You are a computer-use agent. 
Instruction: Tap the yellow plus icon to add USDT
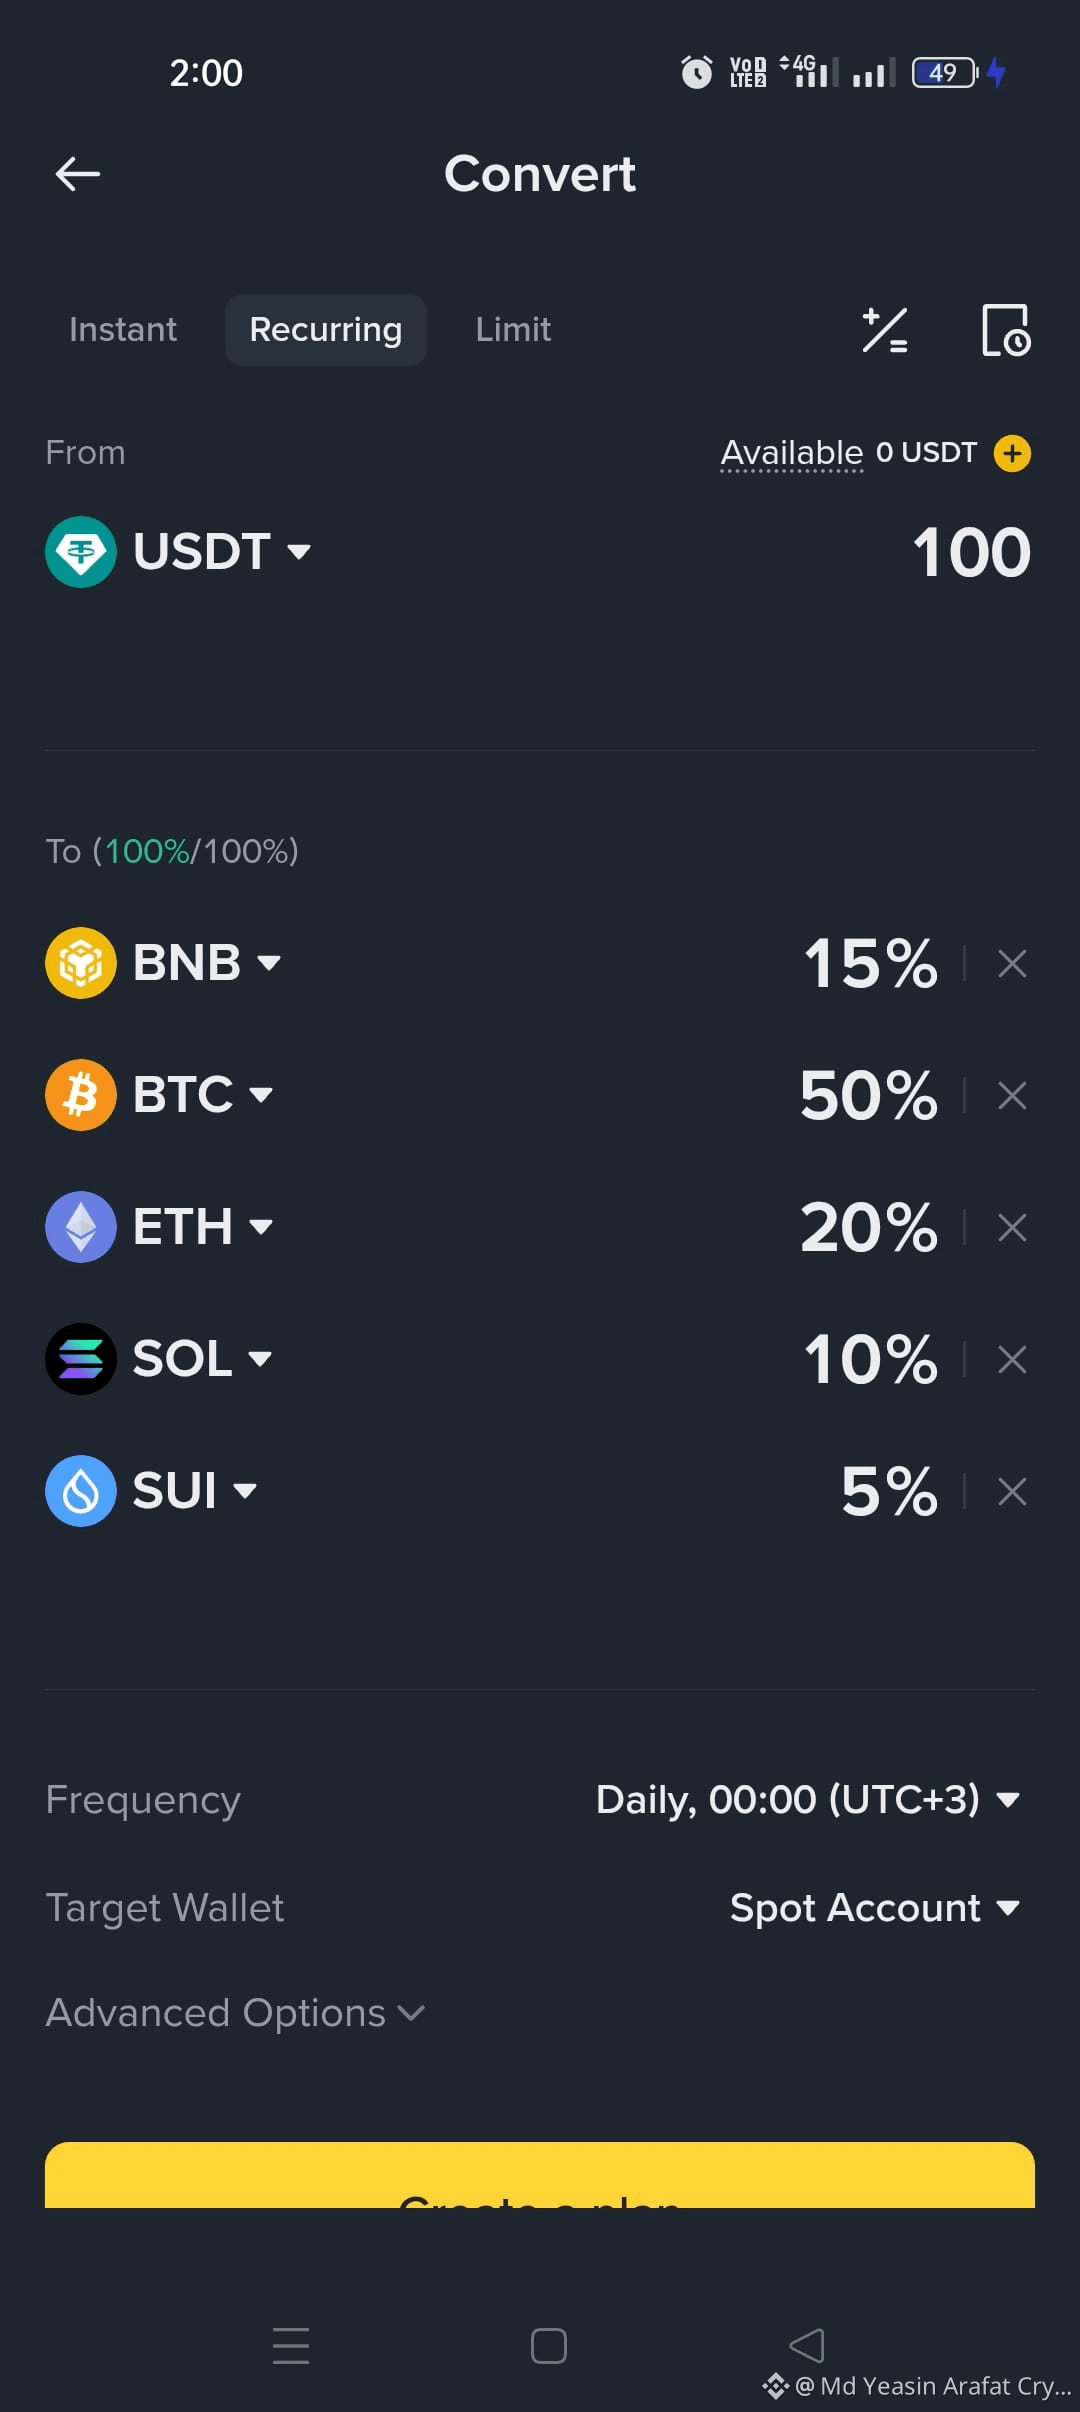point(1012,453)
